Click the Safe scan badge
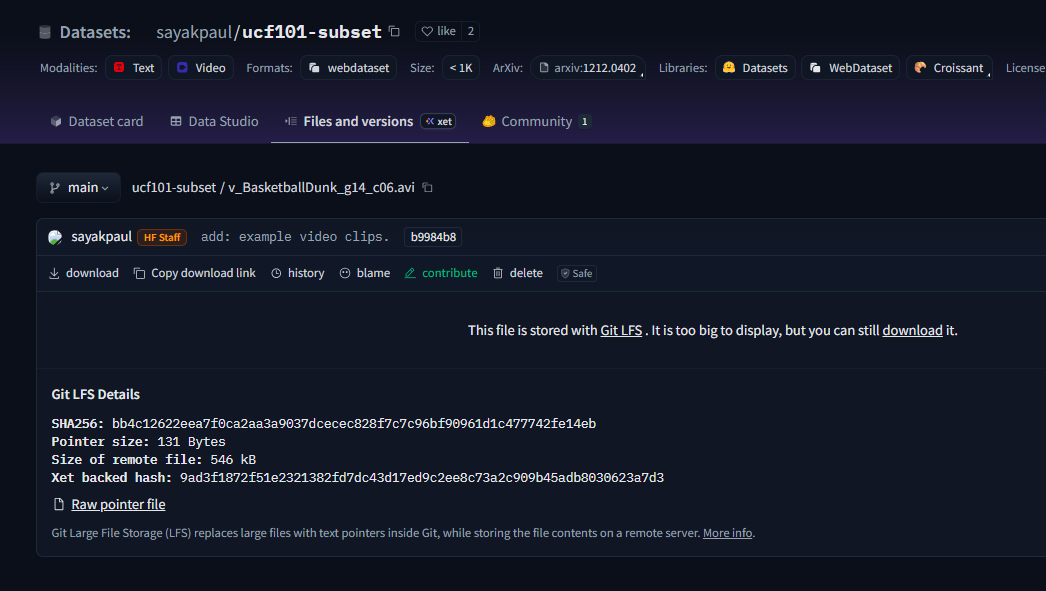The image size is (1046, 591). point(577,273)
